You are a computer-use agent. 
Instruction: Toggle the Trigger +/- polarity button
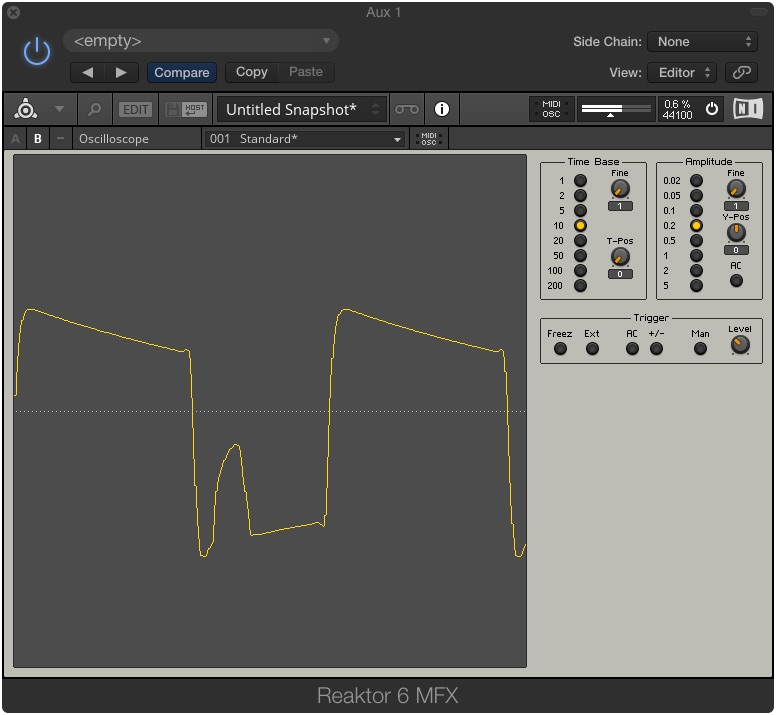pos(656,349)
